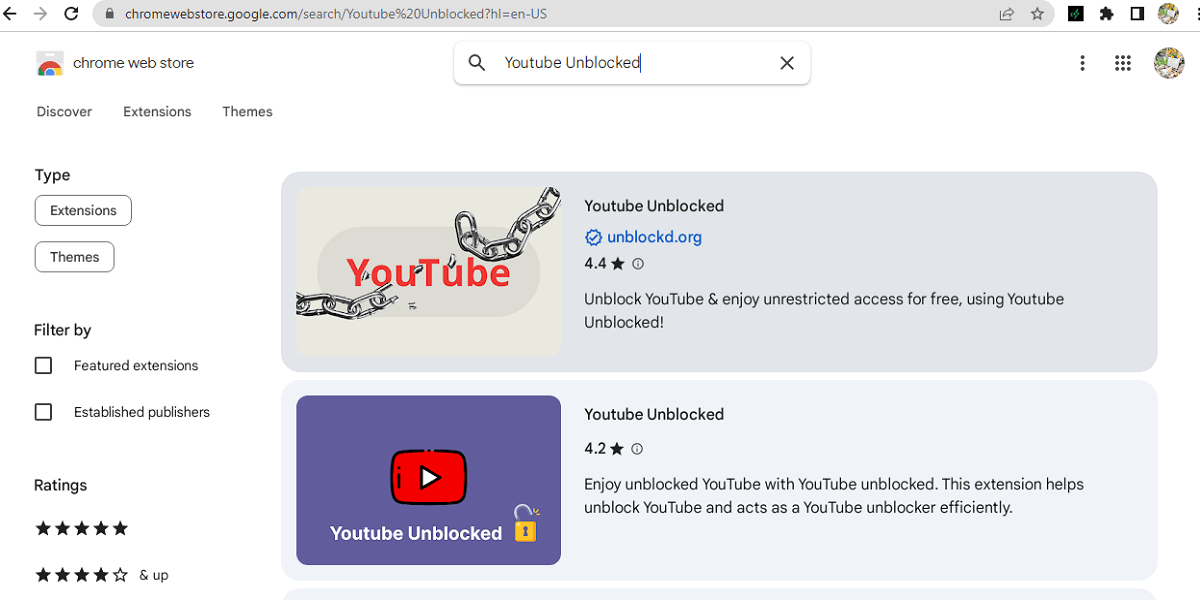Click the Ratings heading

(x=61, y=485)
